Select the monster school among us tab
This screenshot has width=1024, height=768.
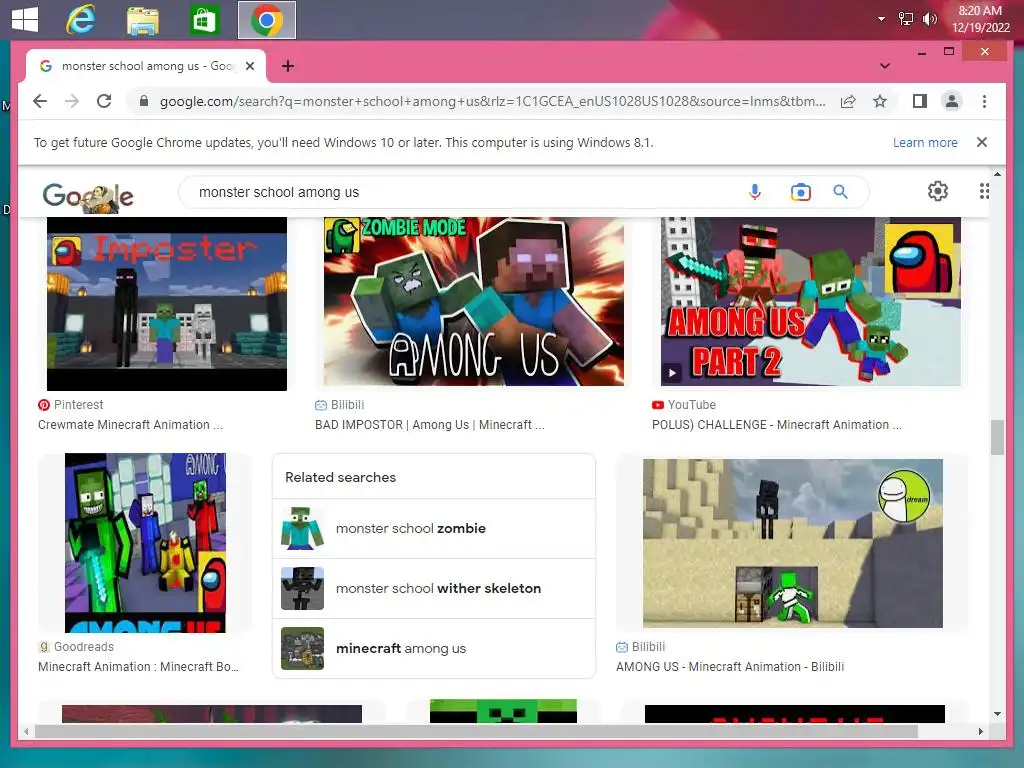(146, 66)
